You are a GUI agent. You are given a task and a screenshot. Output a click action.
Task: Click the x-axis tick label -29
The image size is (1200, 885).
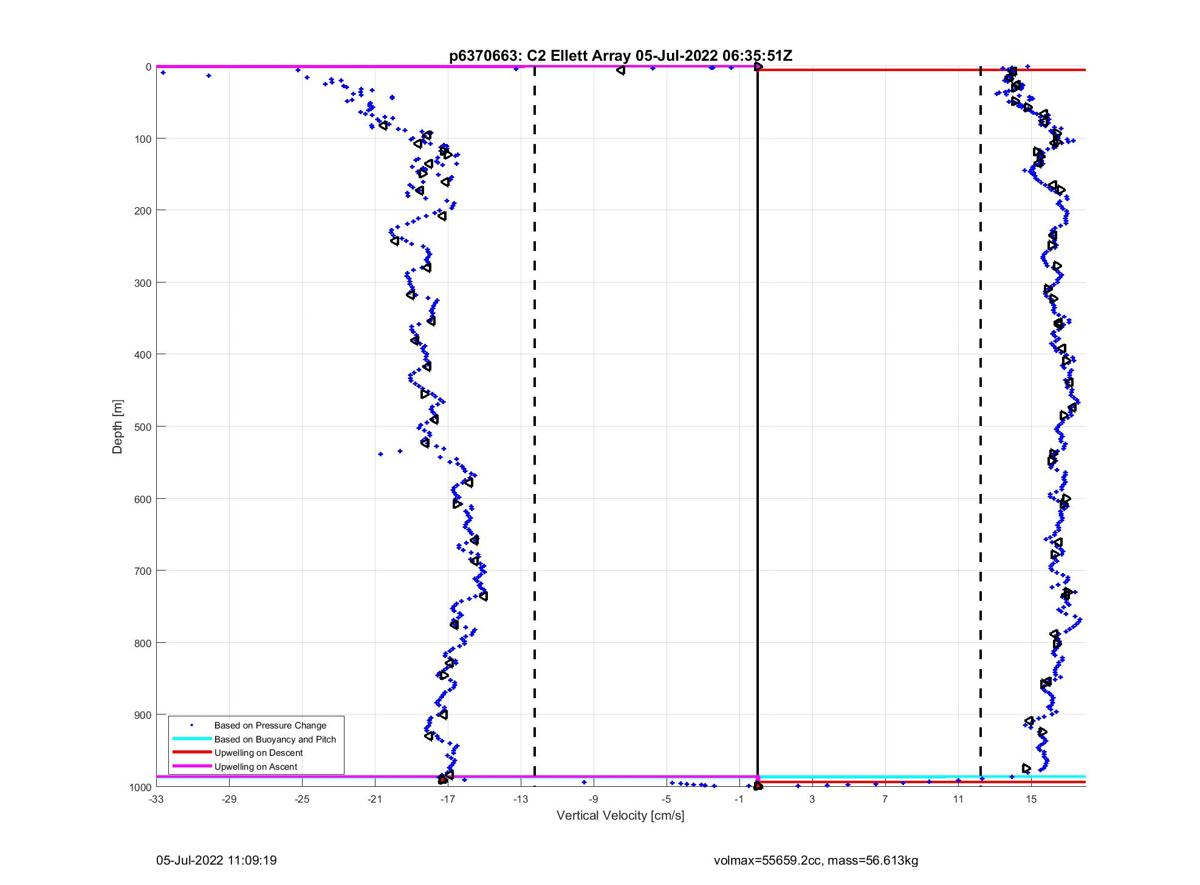coord(229,799)
